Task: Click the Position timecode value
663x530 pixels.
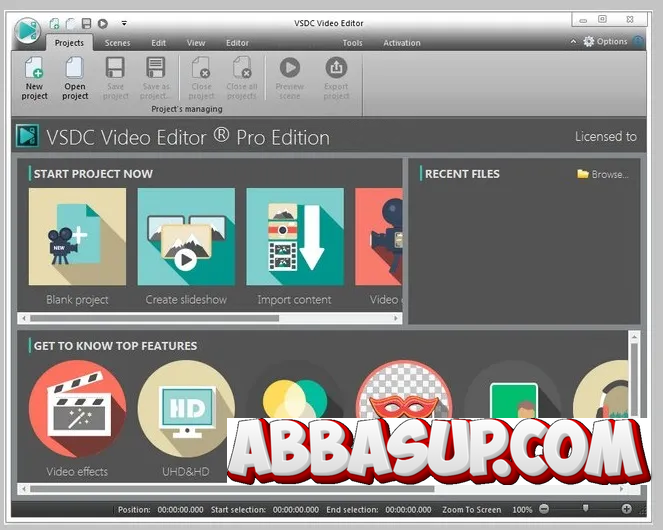Action: click(181, 510)
